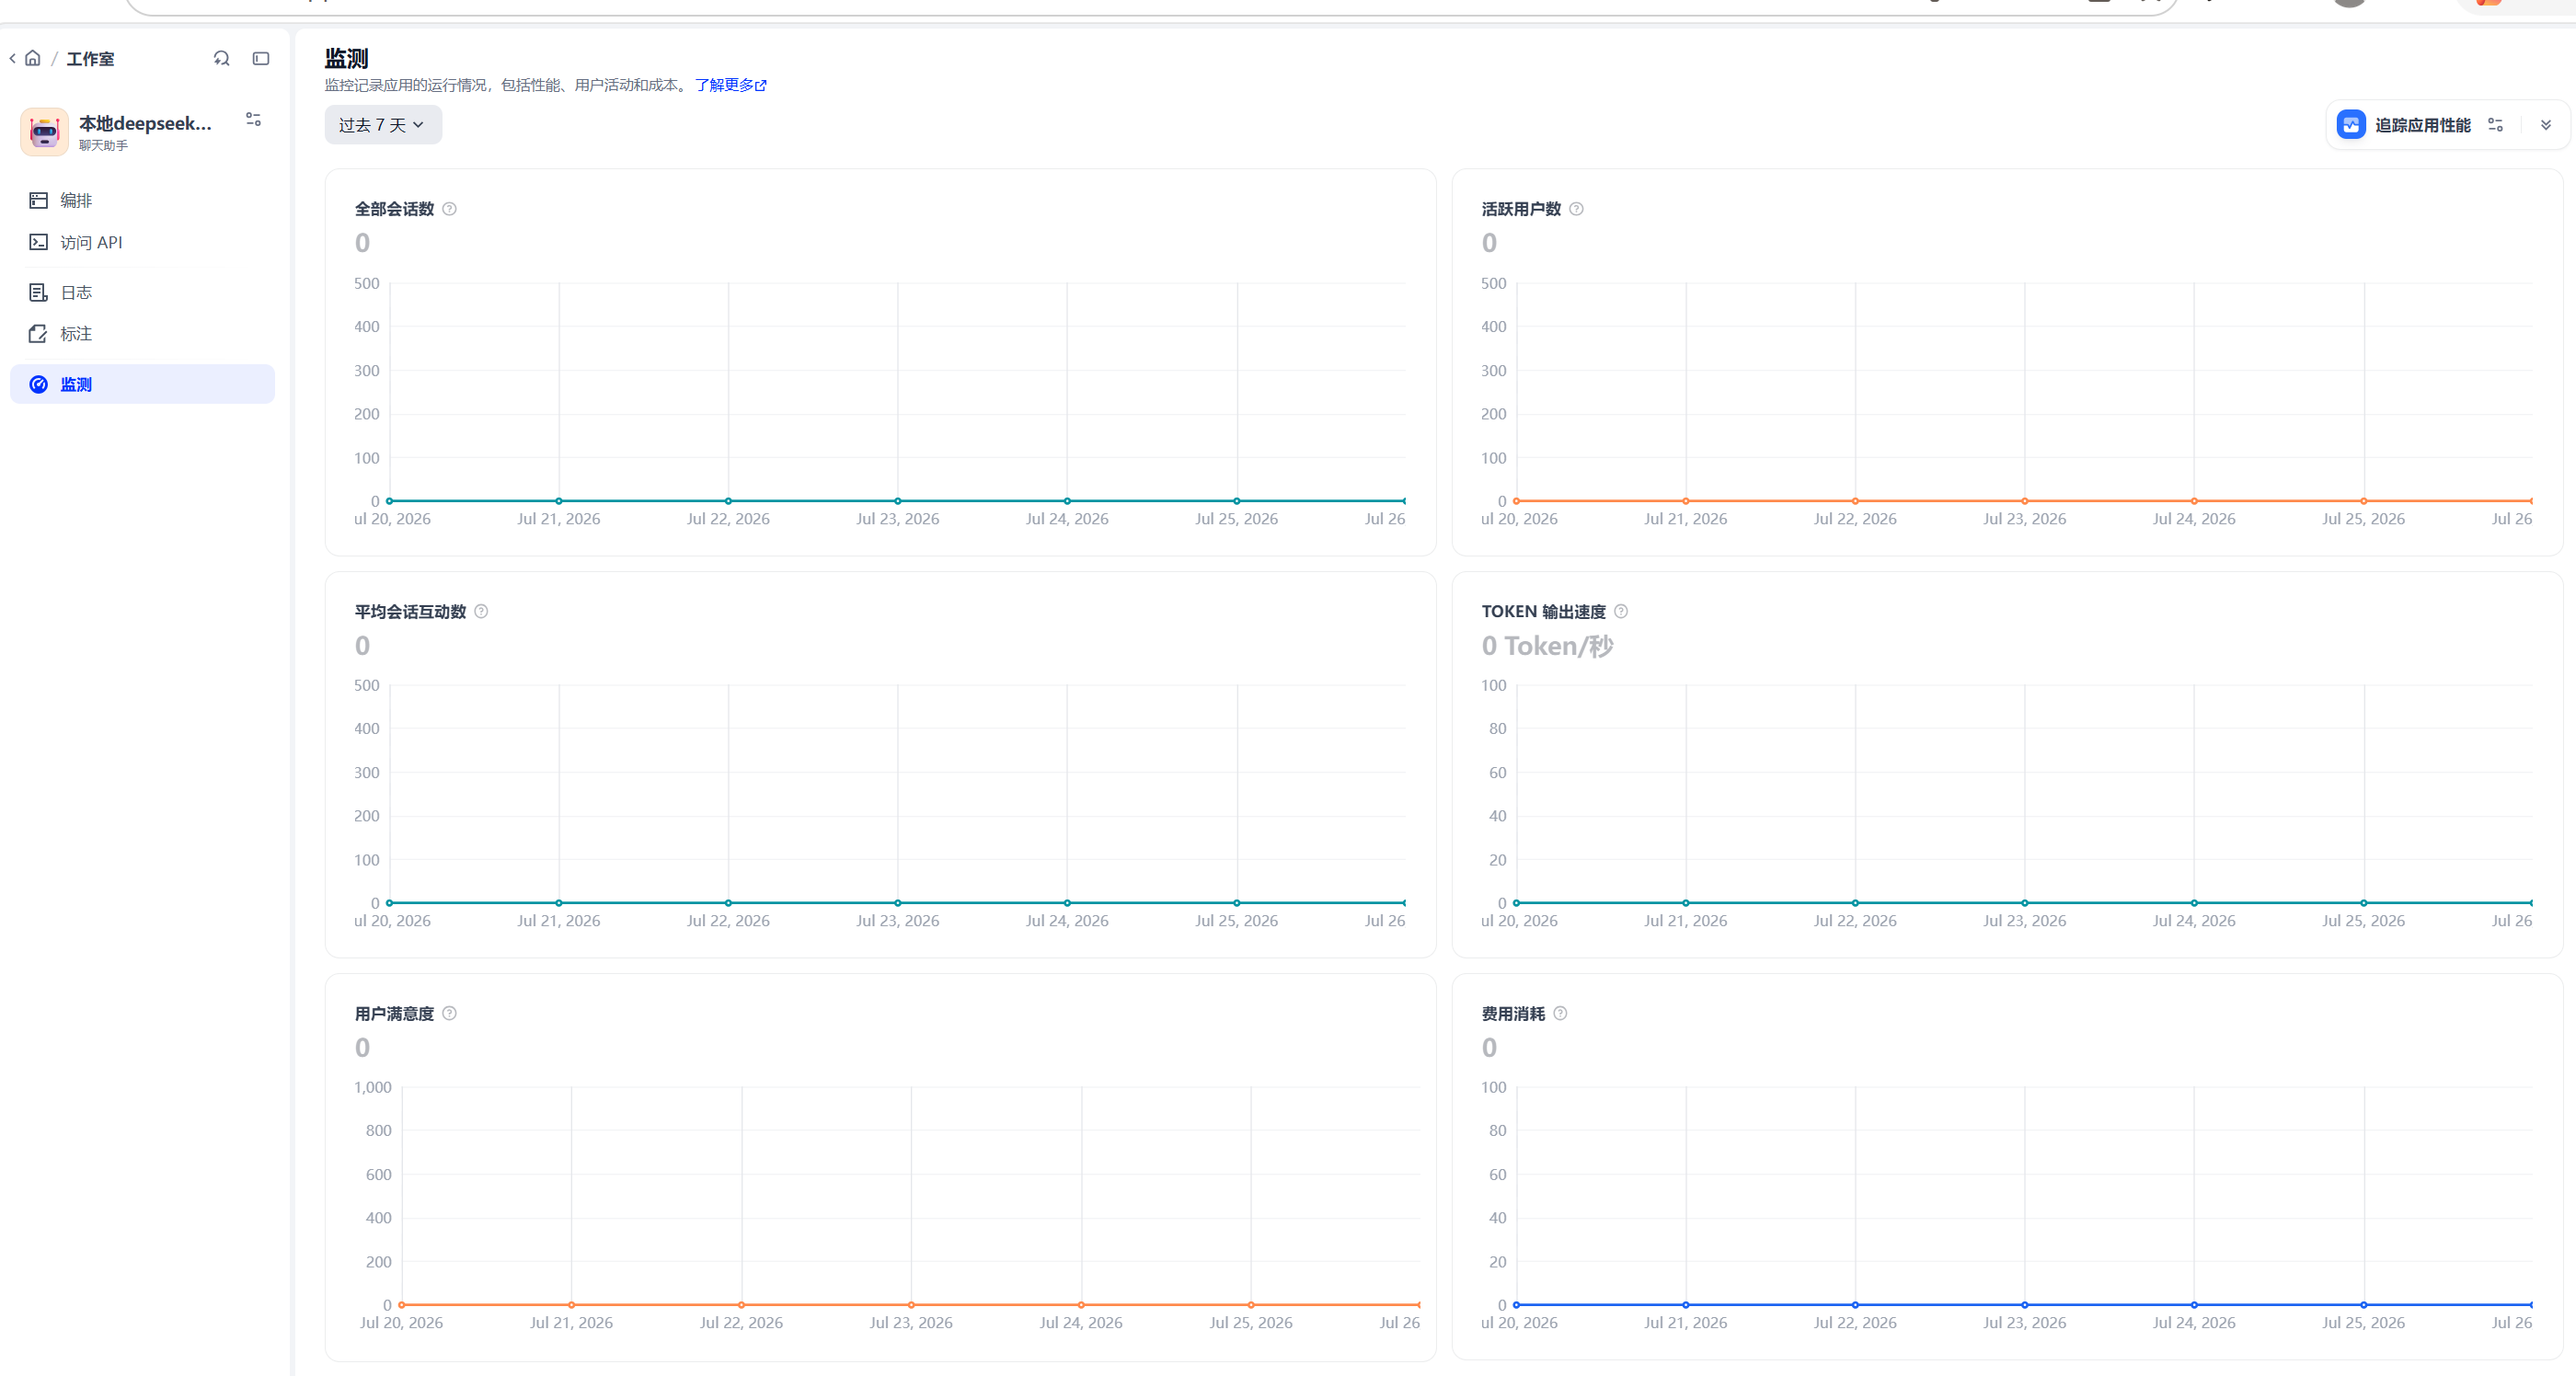Click the 追踪应用性能 button
The width and height of the screenshot is (2576, 1376).
coord(2404,125)
